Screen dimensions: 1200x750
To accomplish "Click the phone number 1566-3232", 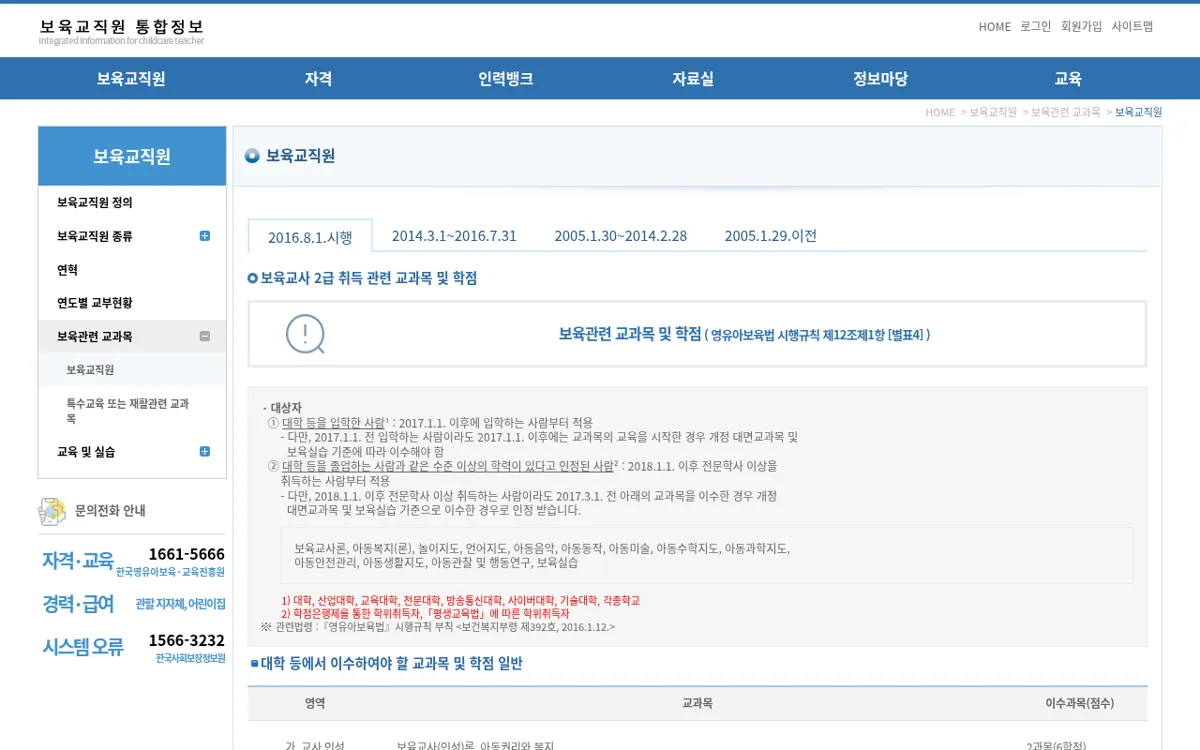I will 187,640.
